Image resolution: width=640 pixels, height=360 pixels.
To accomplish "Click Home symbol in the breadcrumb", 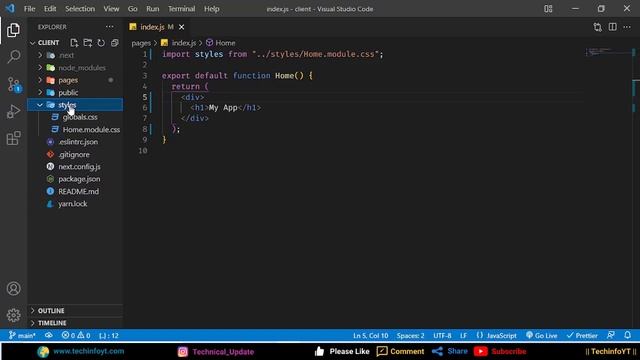I will 221,43.
